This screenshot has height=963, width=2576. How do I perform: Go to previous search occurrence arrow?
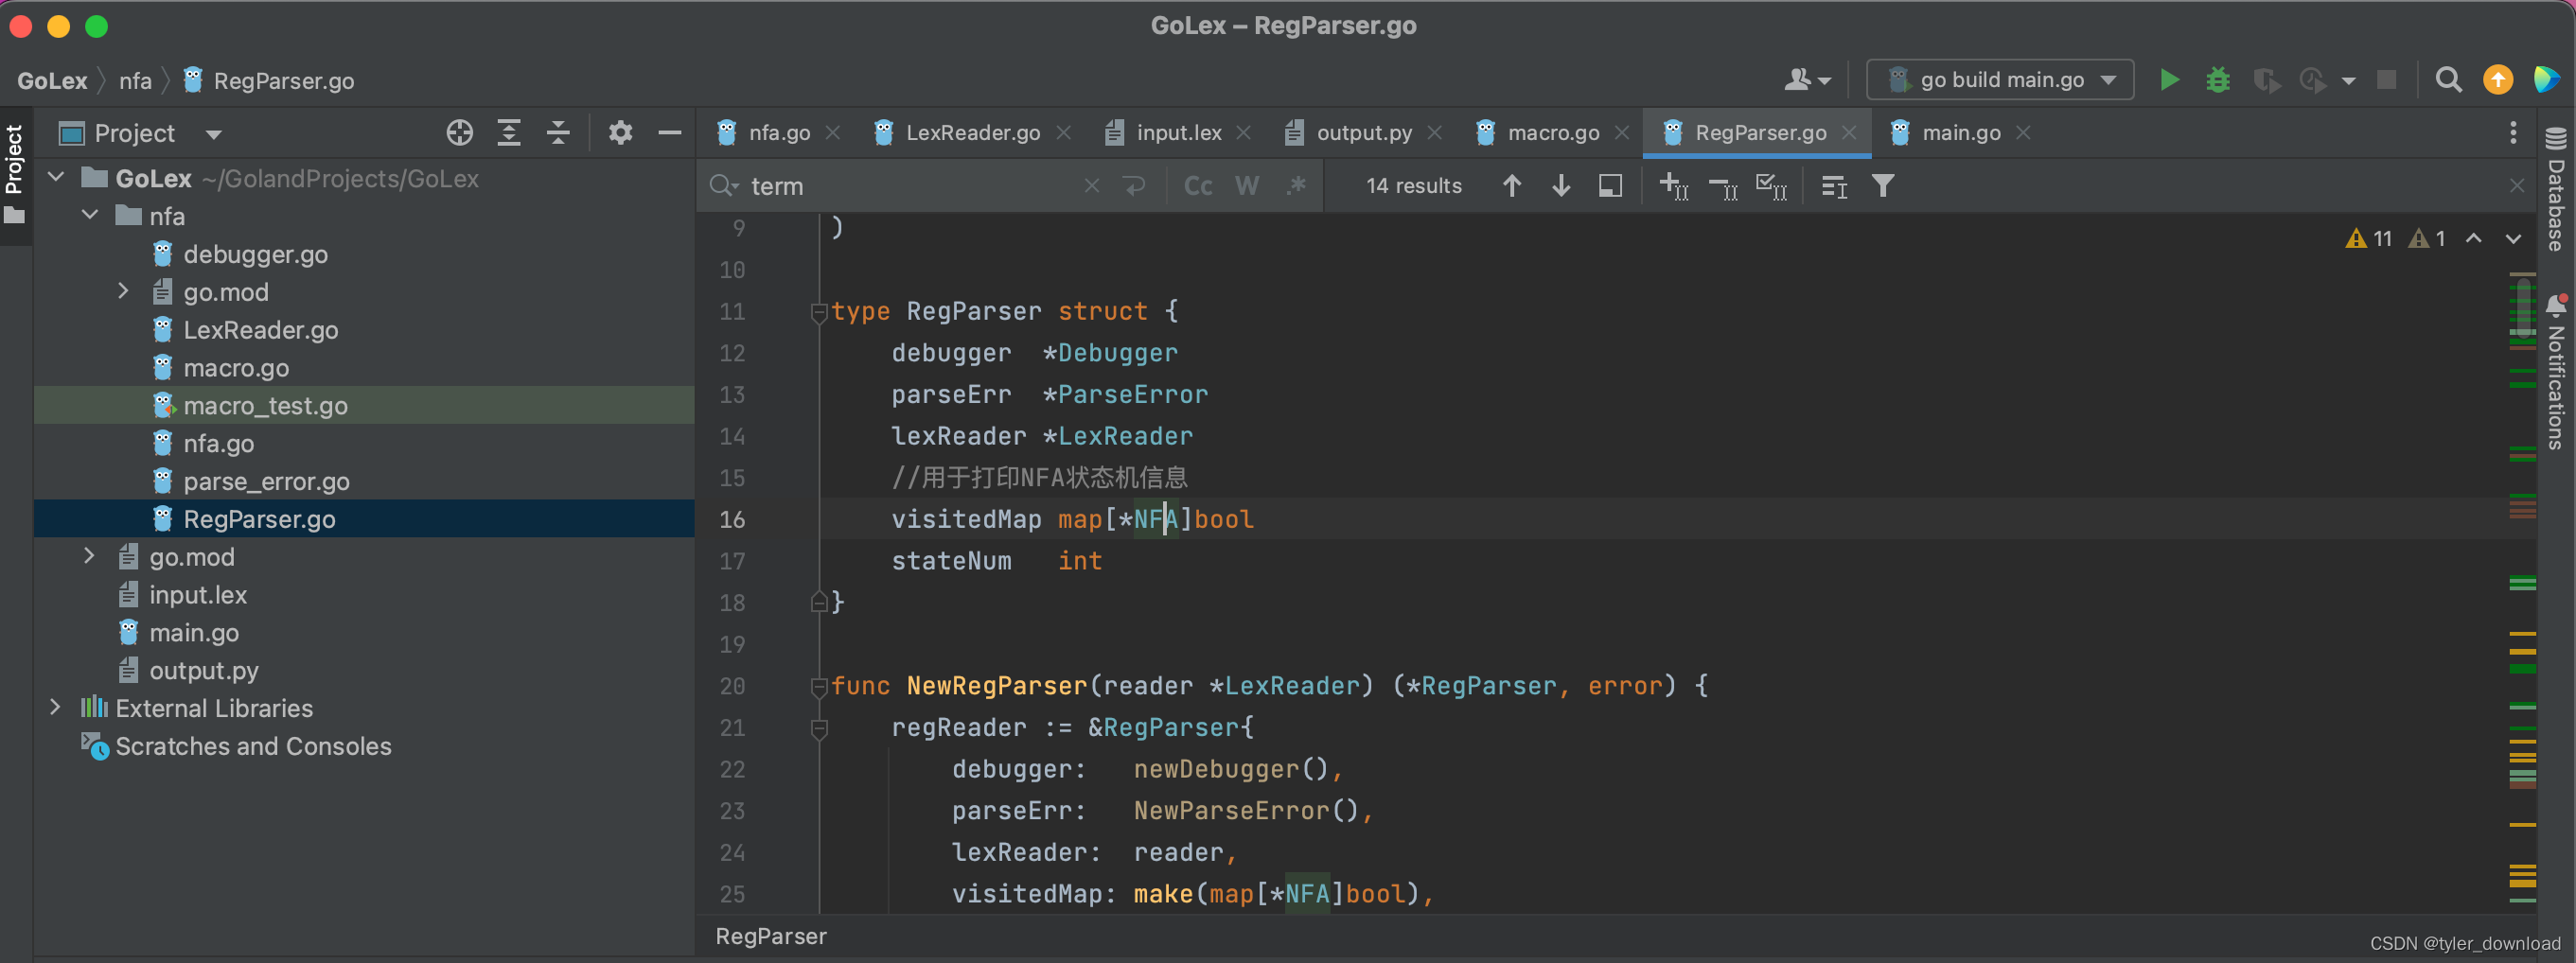tap(1511, 186)
